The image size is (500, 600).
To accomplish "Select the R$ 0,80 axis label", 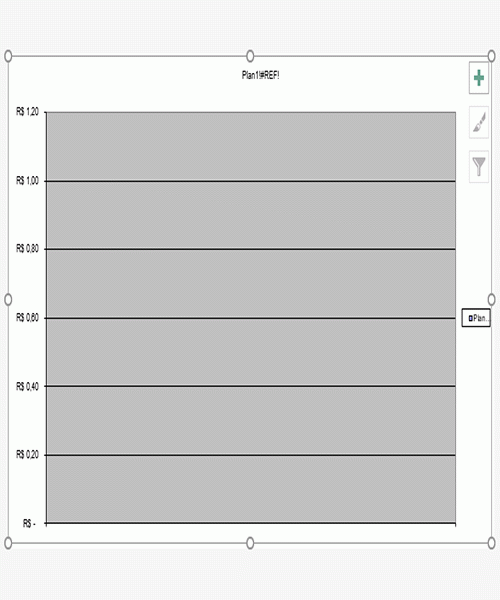I will pyautogui.click(x=27, y=249).
